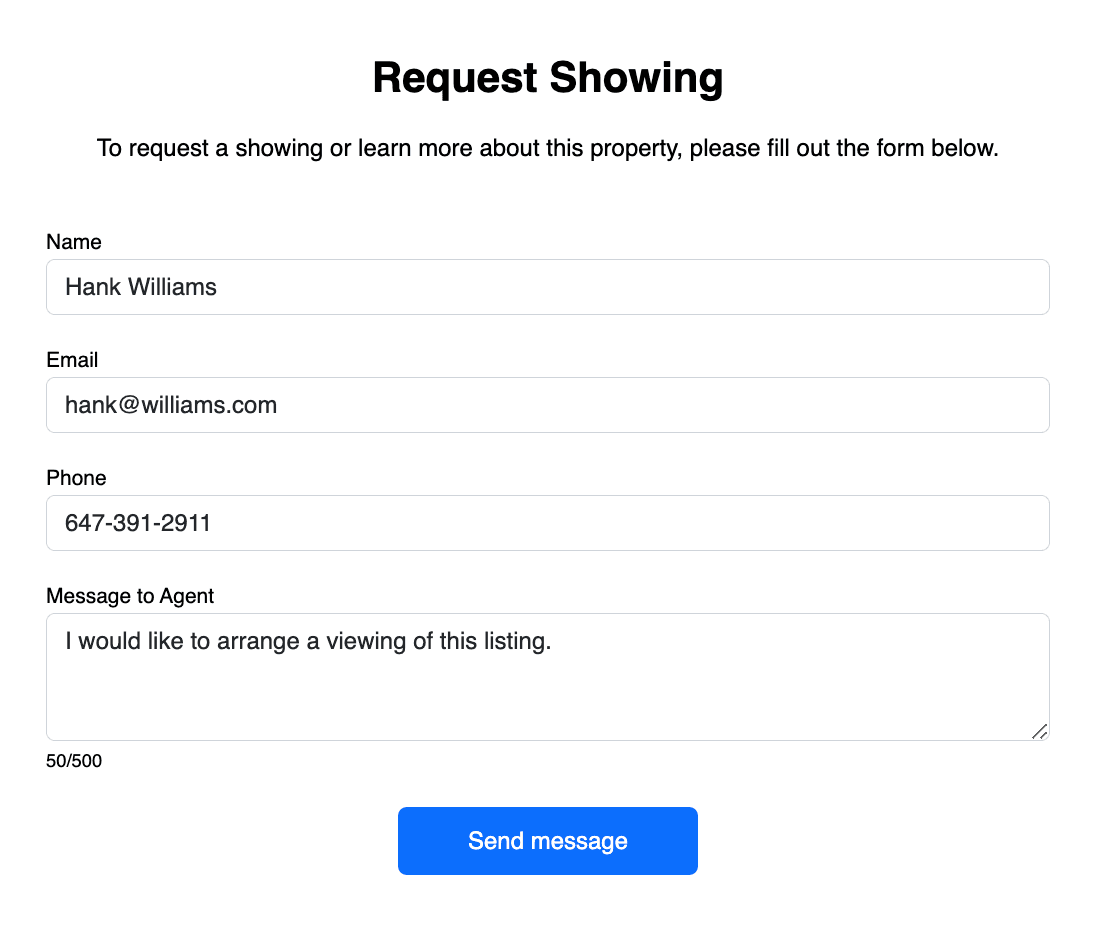Click the 50/500 character counter
Image resolution: width=1108 pixels, height=950 pixels.
coord(74,761)
